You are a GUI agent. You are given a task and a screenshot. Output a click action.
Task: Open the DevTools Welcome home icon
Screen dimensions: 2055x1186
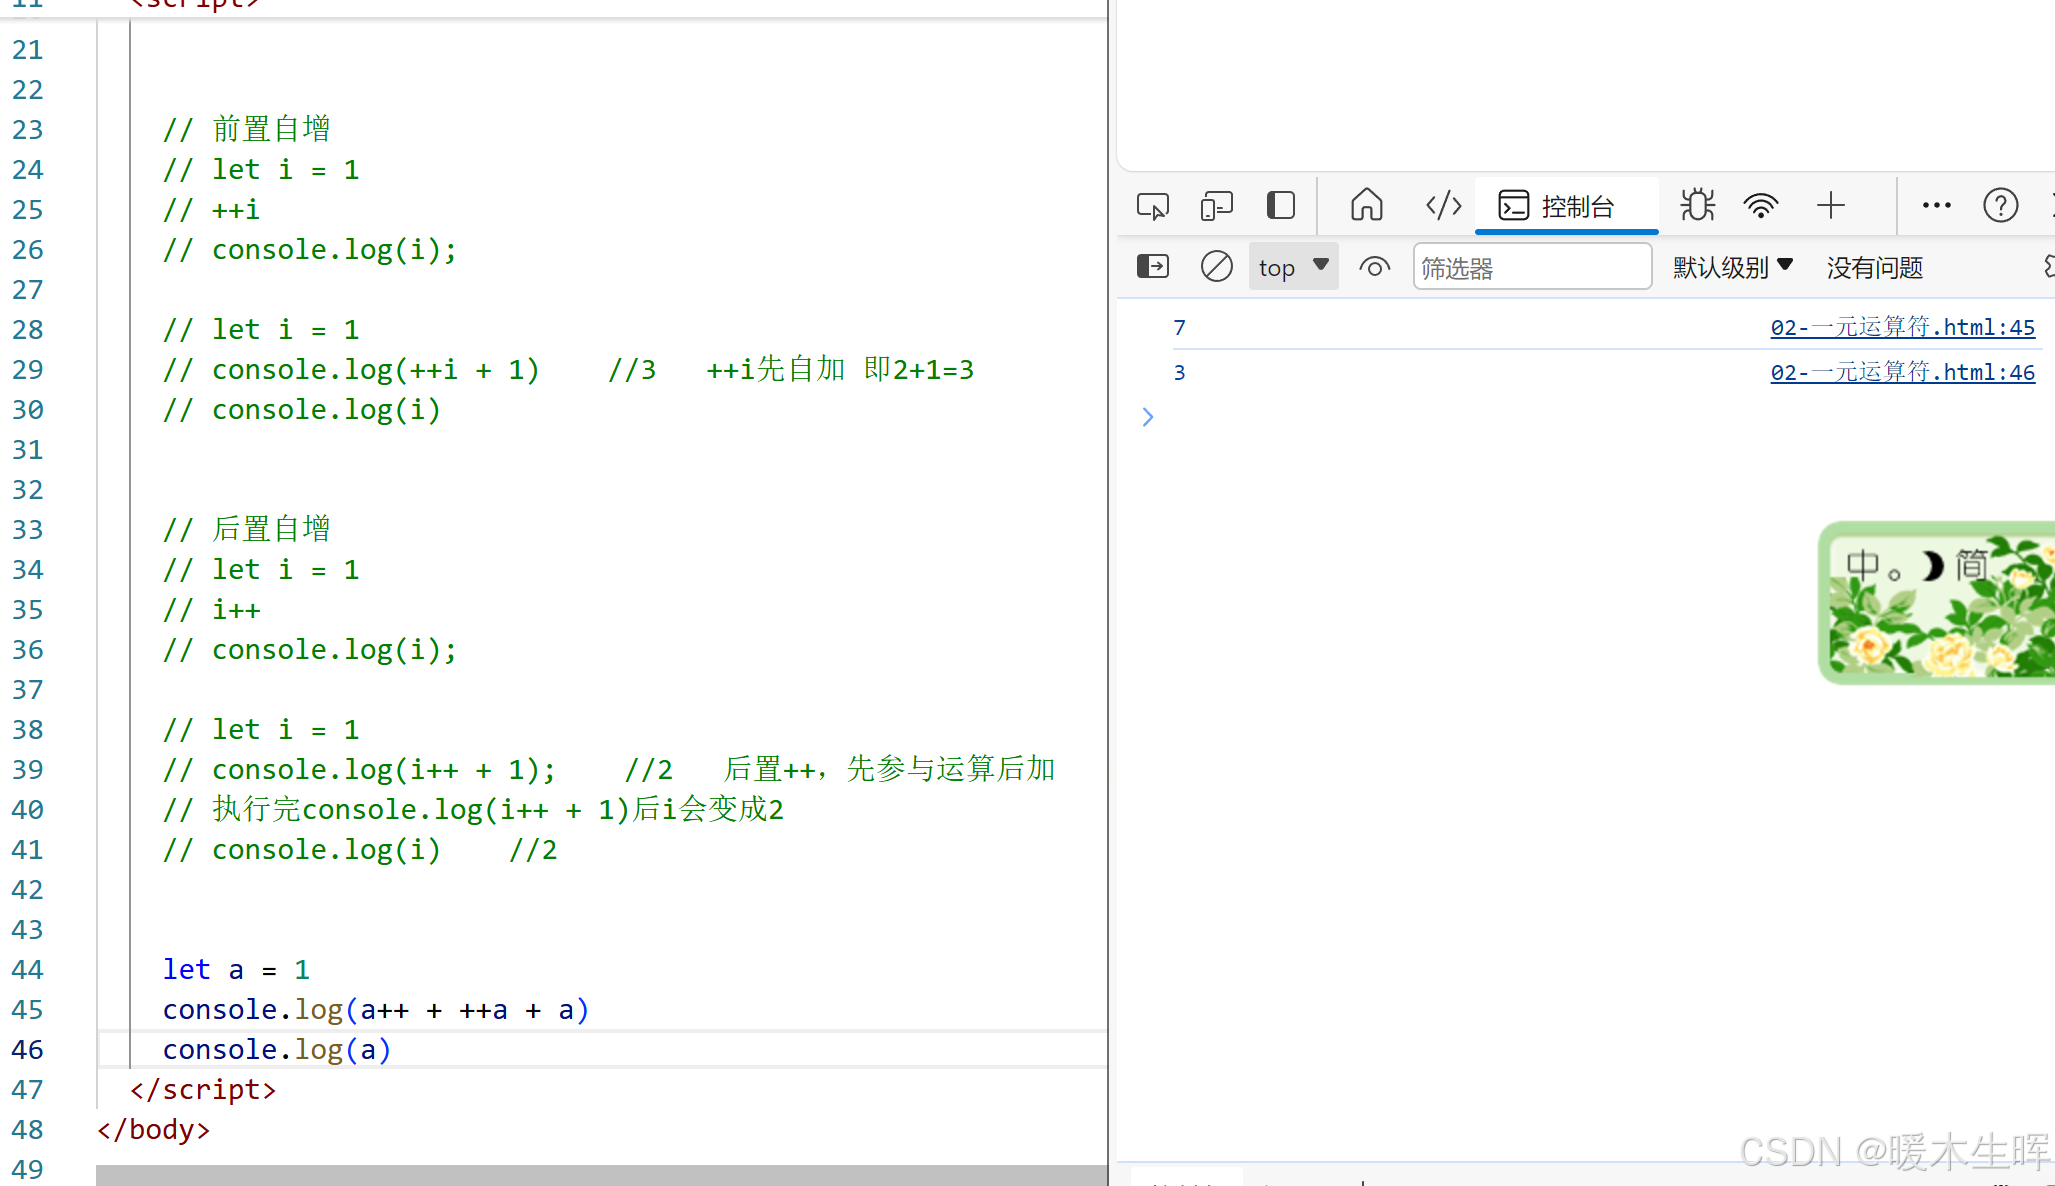click(1366, 206)
